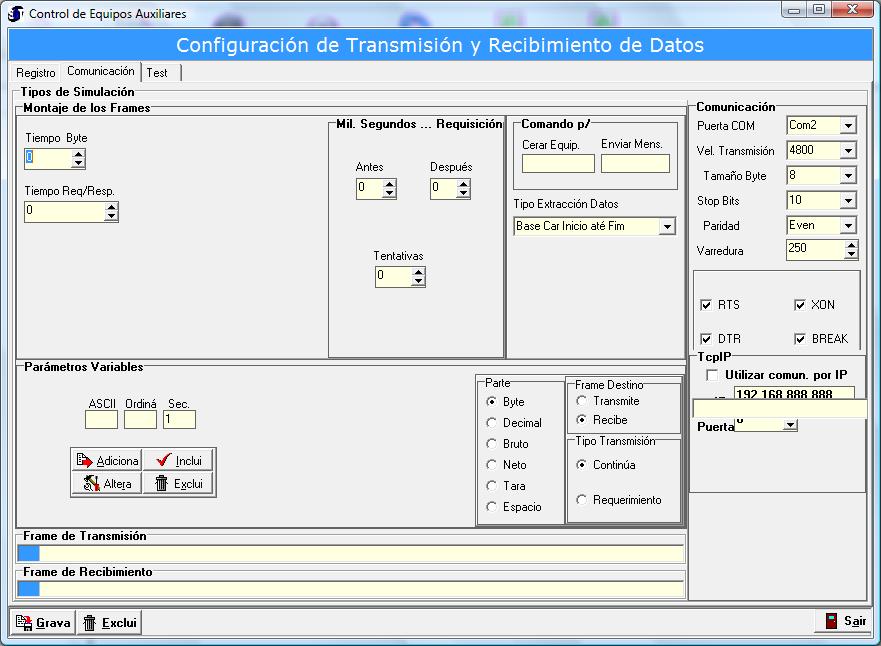Click the Sair exit door icon
The height and width of the screenshot is (646, 881).
[x=830, y=621]
